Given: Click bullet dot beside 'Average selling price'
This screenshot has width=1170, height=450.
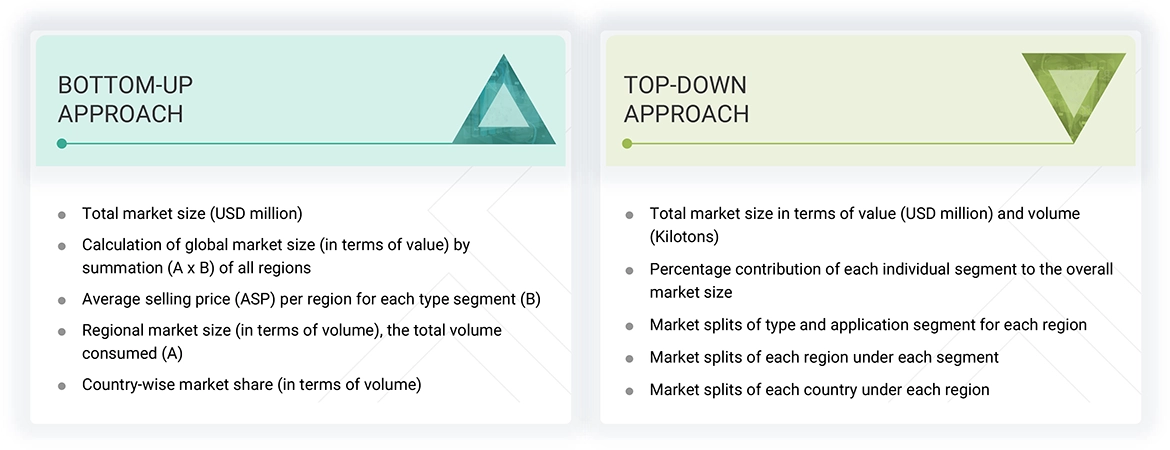Looking at the screenshot, I should [62, 299].
